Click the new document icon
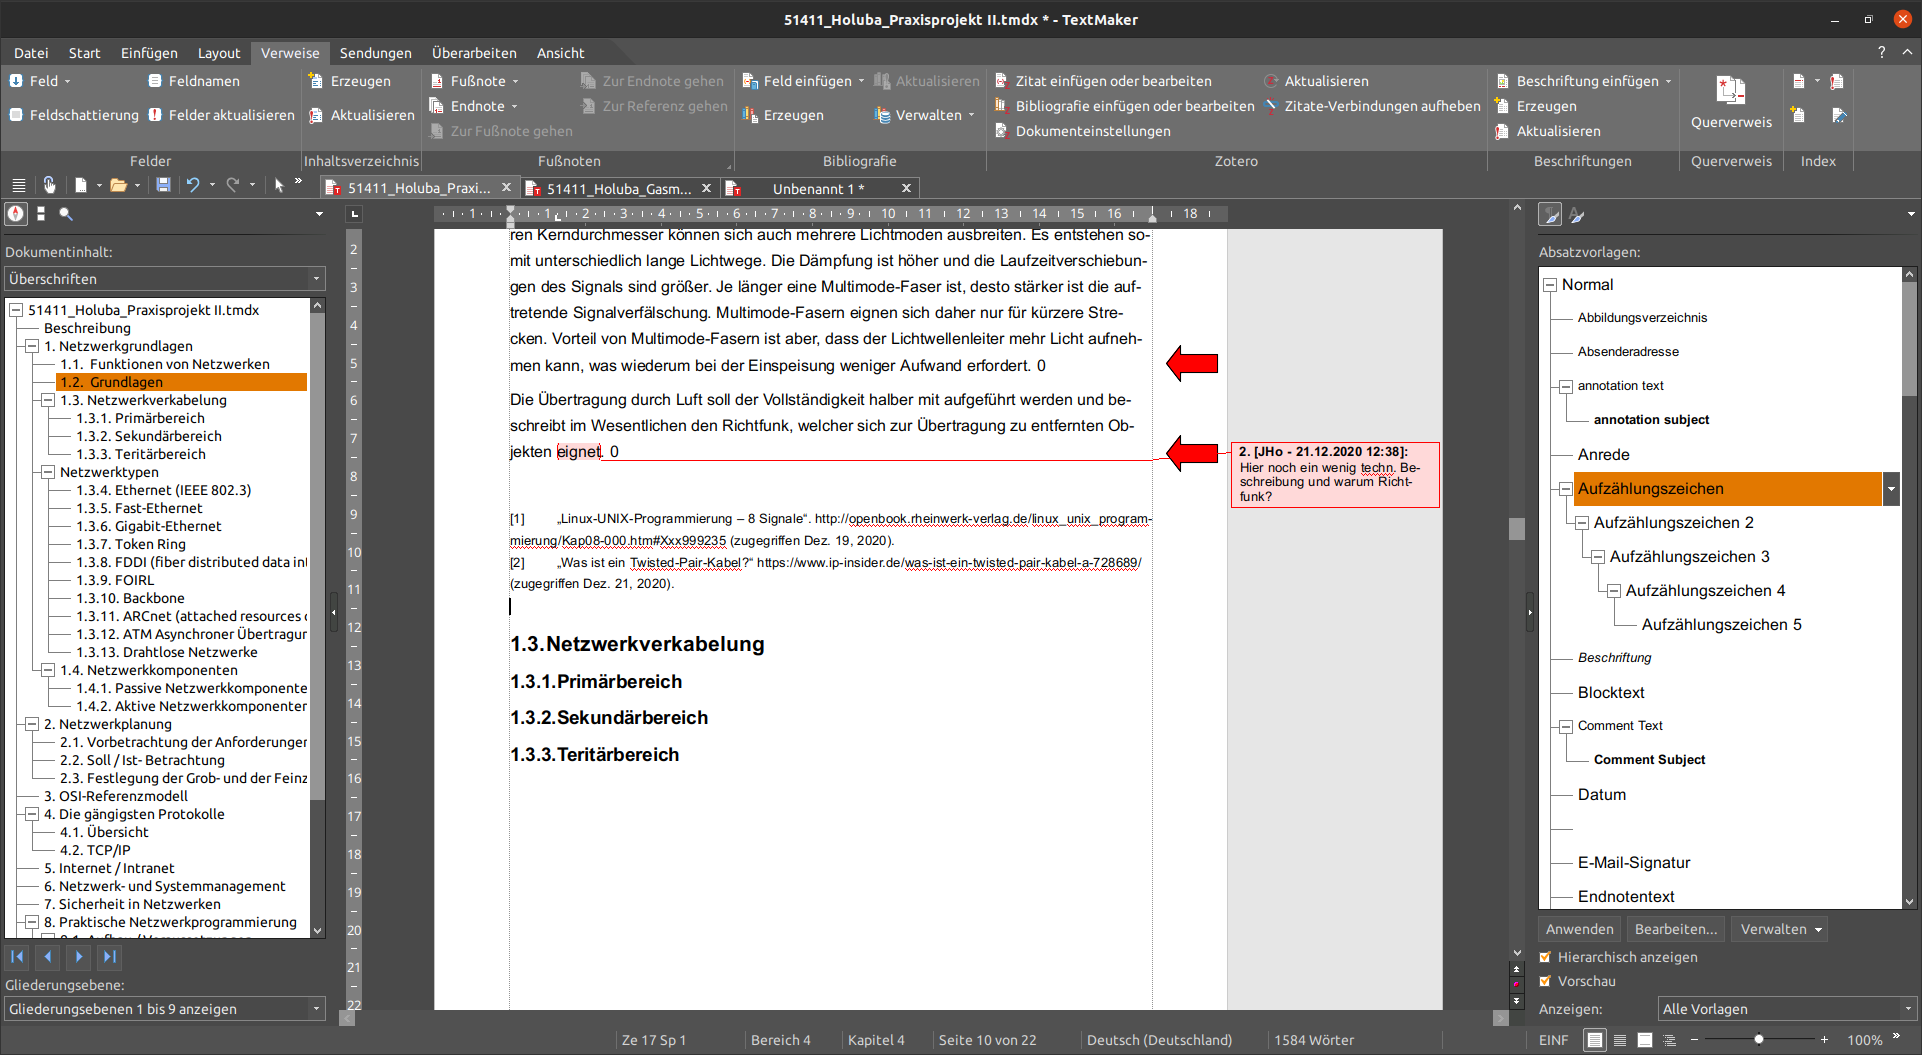This screenshot has width=1922, height=1055. tap(81, 185)
